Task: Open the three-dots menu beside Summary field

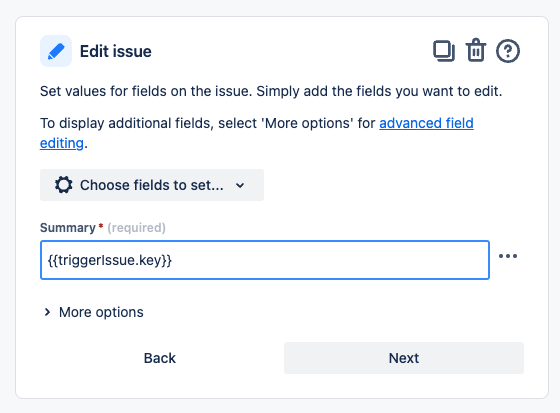Action: tap(508, 256)
